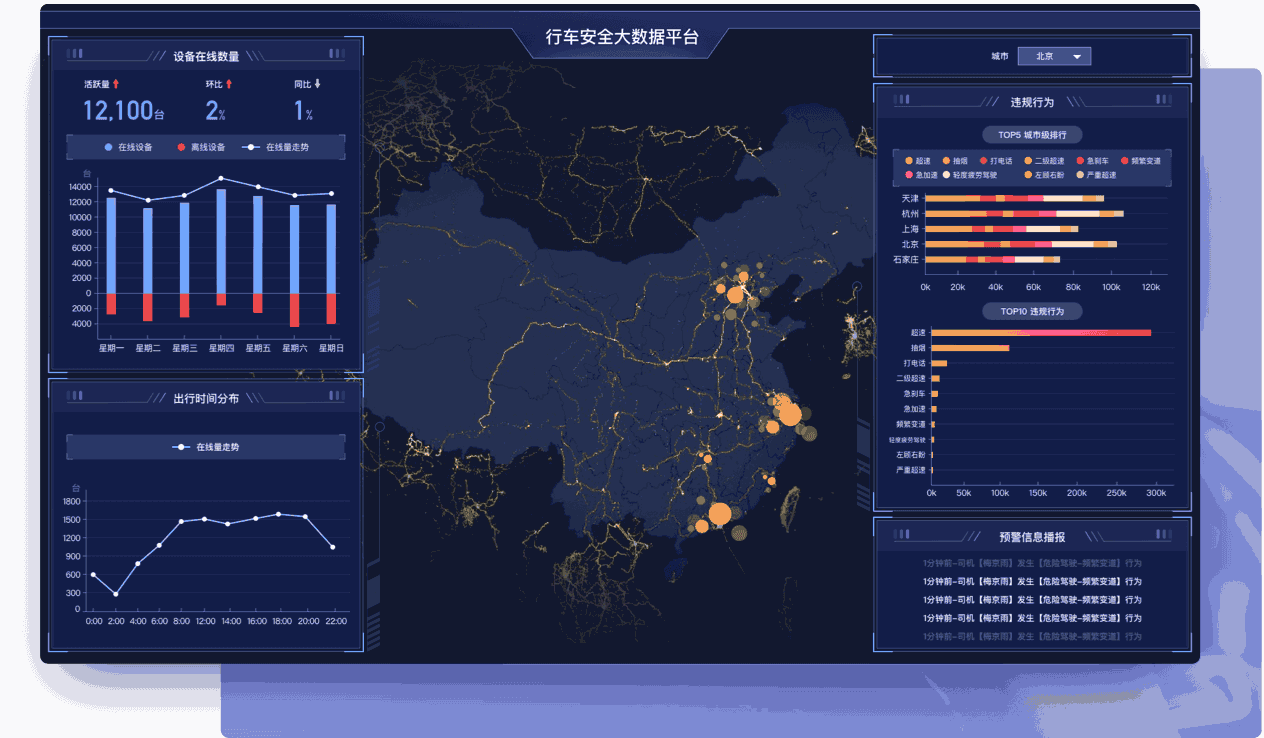This screenshot has width=1264, height=738.
Task: Click the 超速 bar in TOP10 chart
Action: click(x=1040, y=333)
